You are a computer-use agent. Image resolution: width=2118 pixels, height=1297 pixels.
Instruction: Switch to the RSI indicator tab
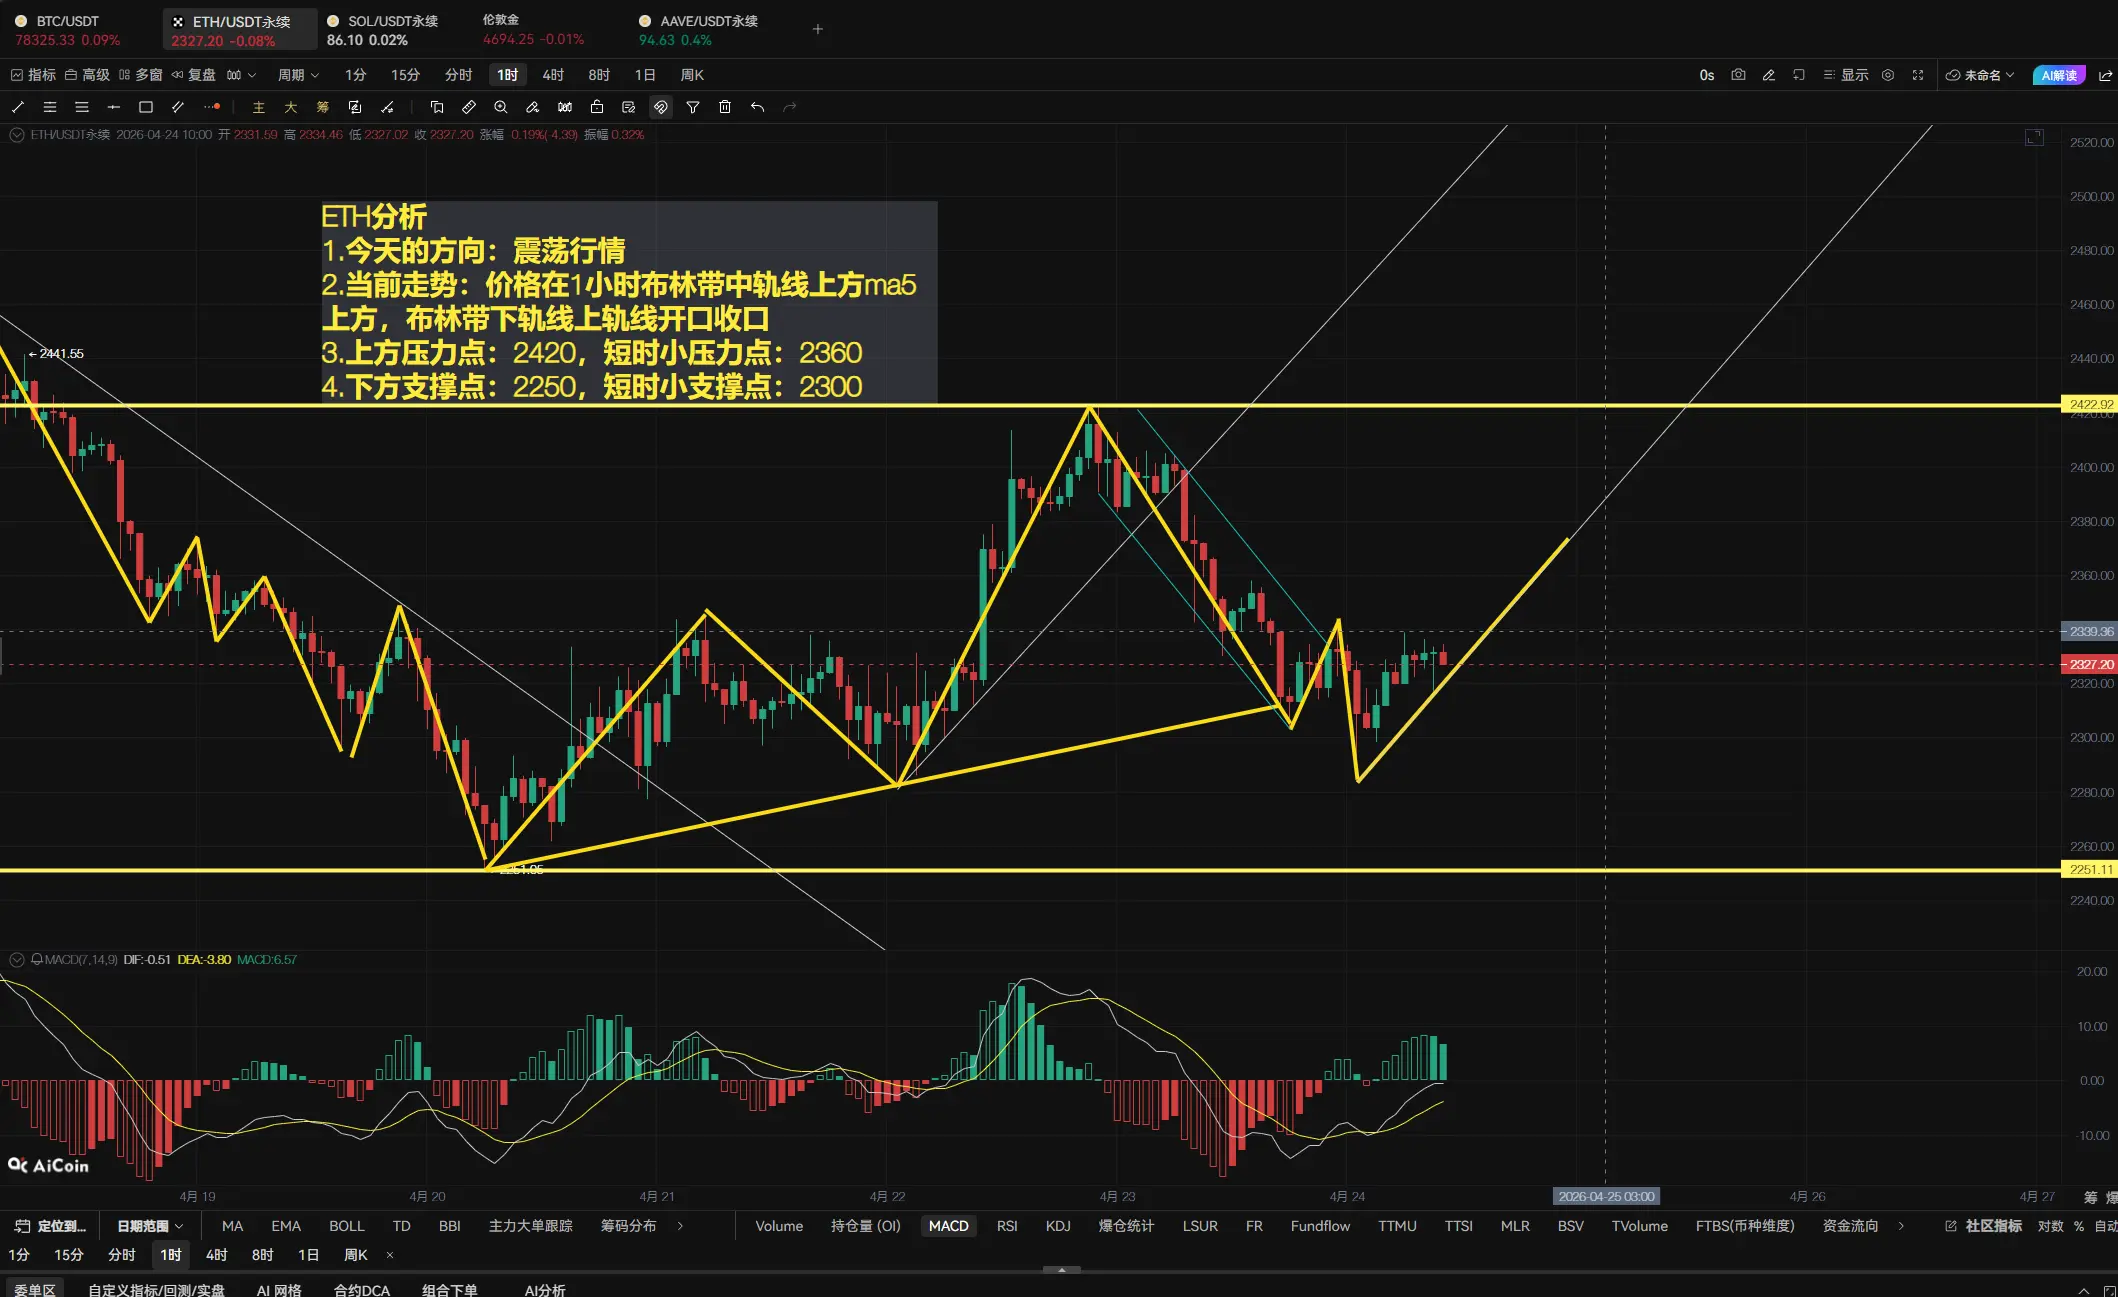(x=1007, y=1226)
